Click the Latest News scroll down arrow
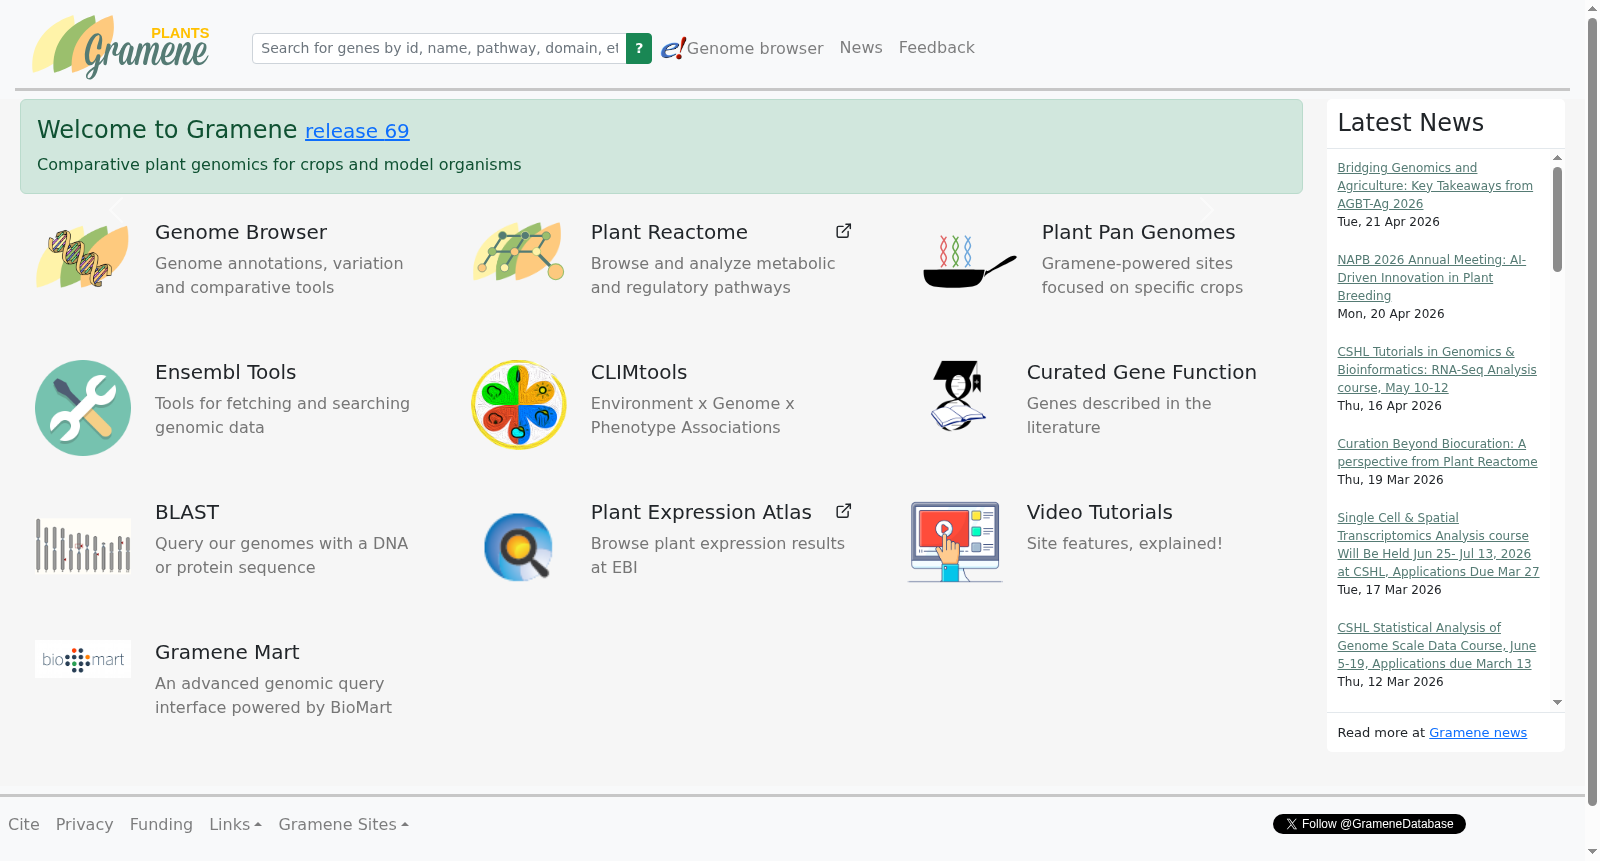 pos(1557,703)
